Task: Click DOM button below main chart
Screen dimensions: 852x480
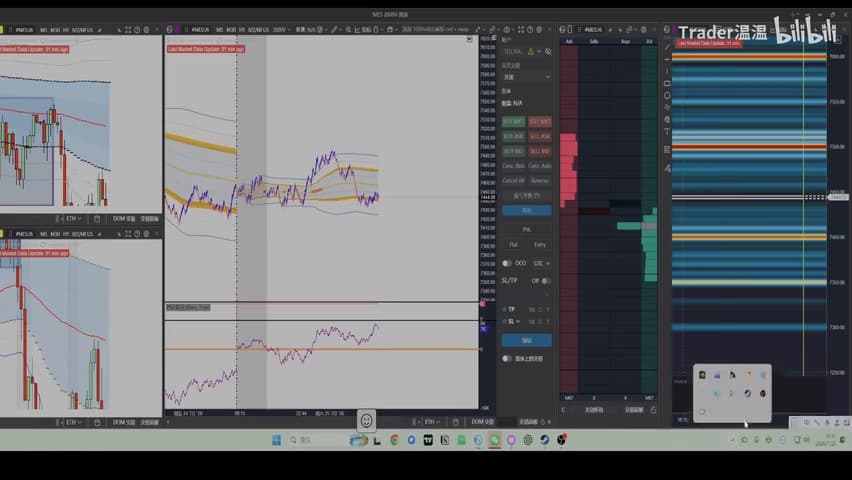Action: click(483, 422)
